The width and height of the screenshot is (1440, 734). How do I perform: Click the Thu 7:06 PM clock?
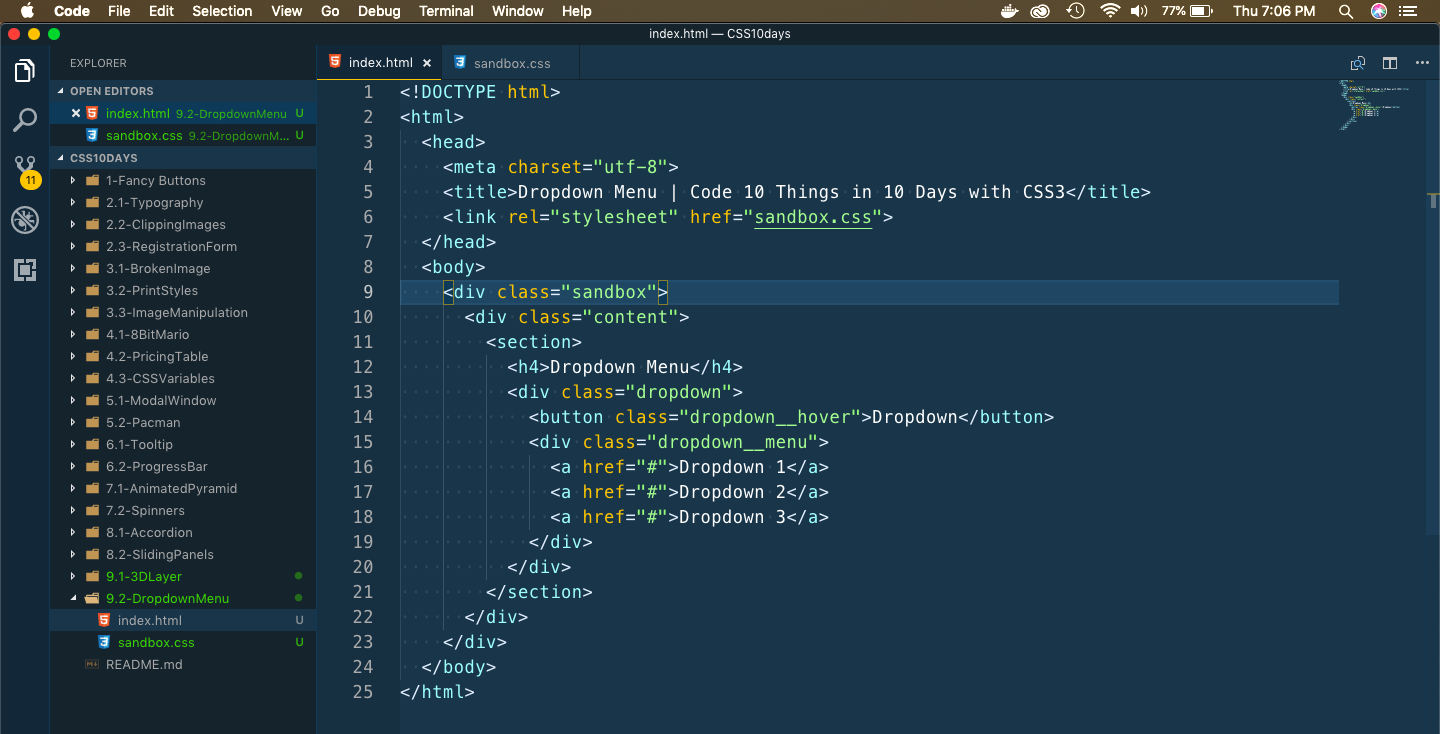1274,11
